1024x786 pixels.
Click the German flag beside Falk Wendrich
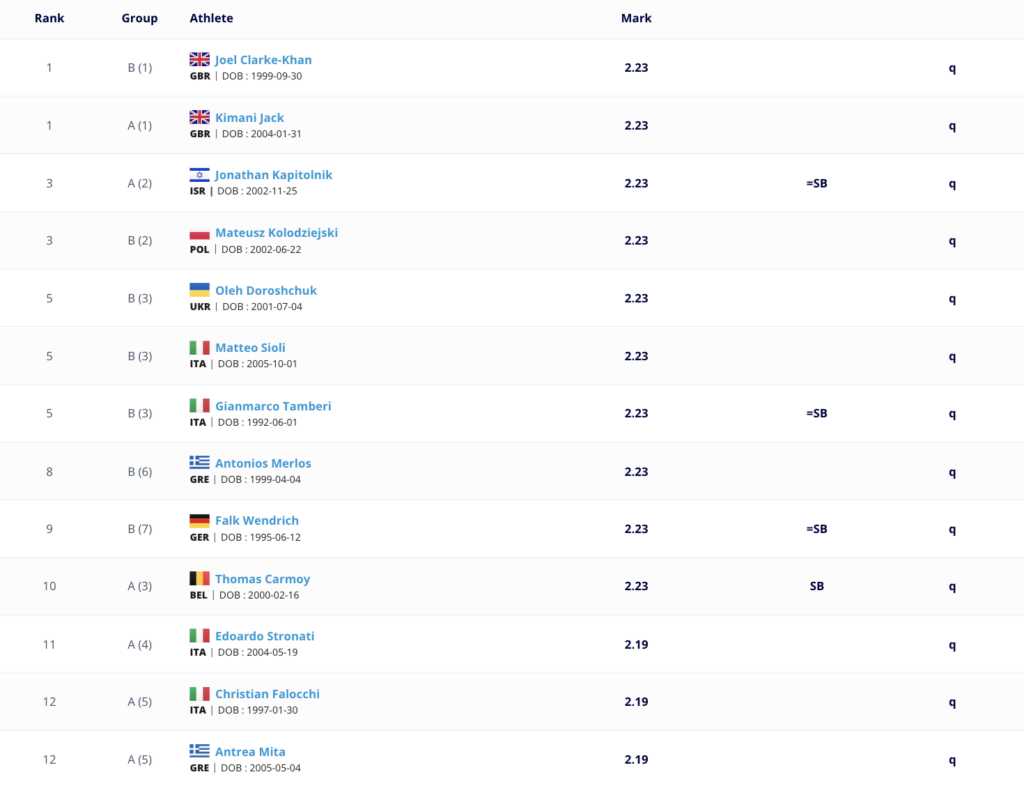click(199, 520)
